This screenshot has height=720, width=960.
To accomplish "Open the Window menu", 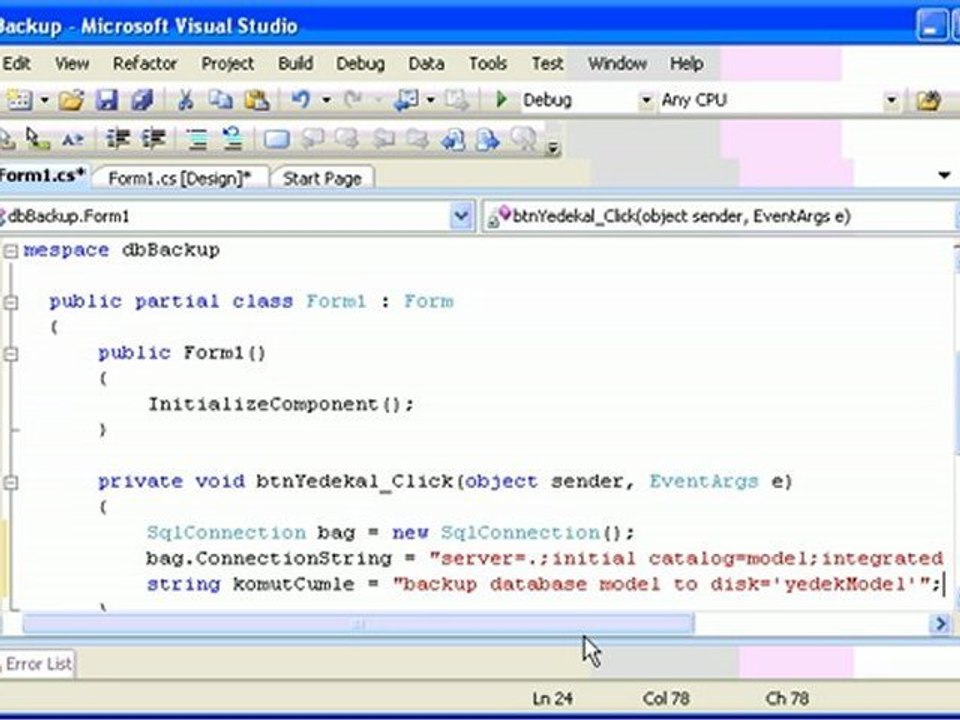I will coord(617,63).
